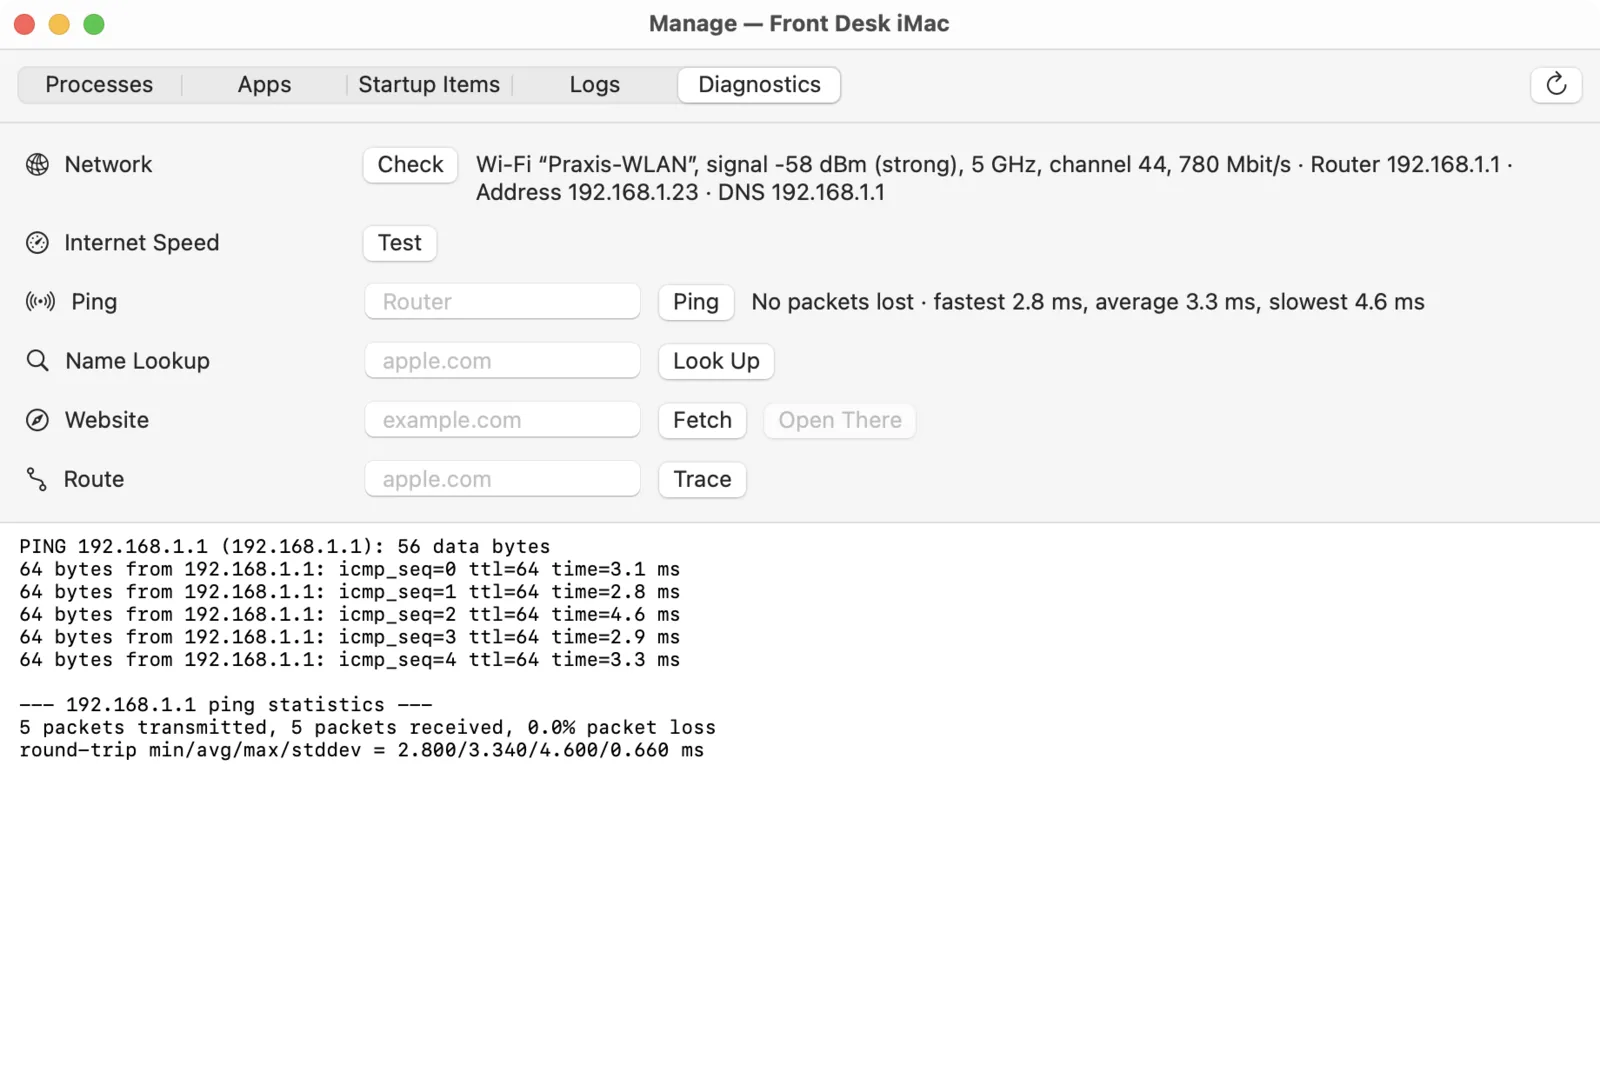Switch to the Processes tab
This screenshot has height=1092, width=1600.
99,85
